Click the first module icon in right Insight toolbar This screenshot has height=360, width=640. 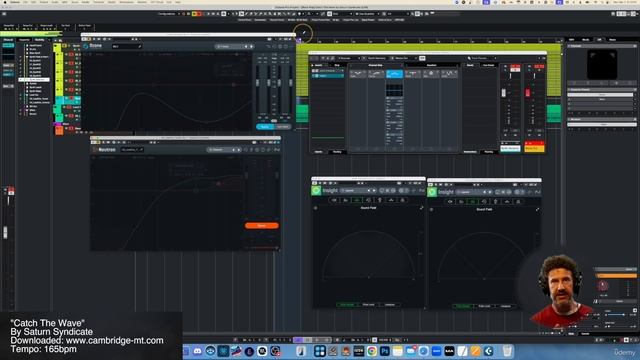point(450,202)
